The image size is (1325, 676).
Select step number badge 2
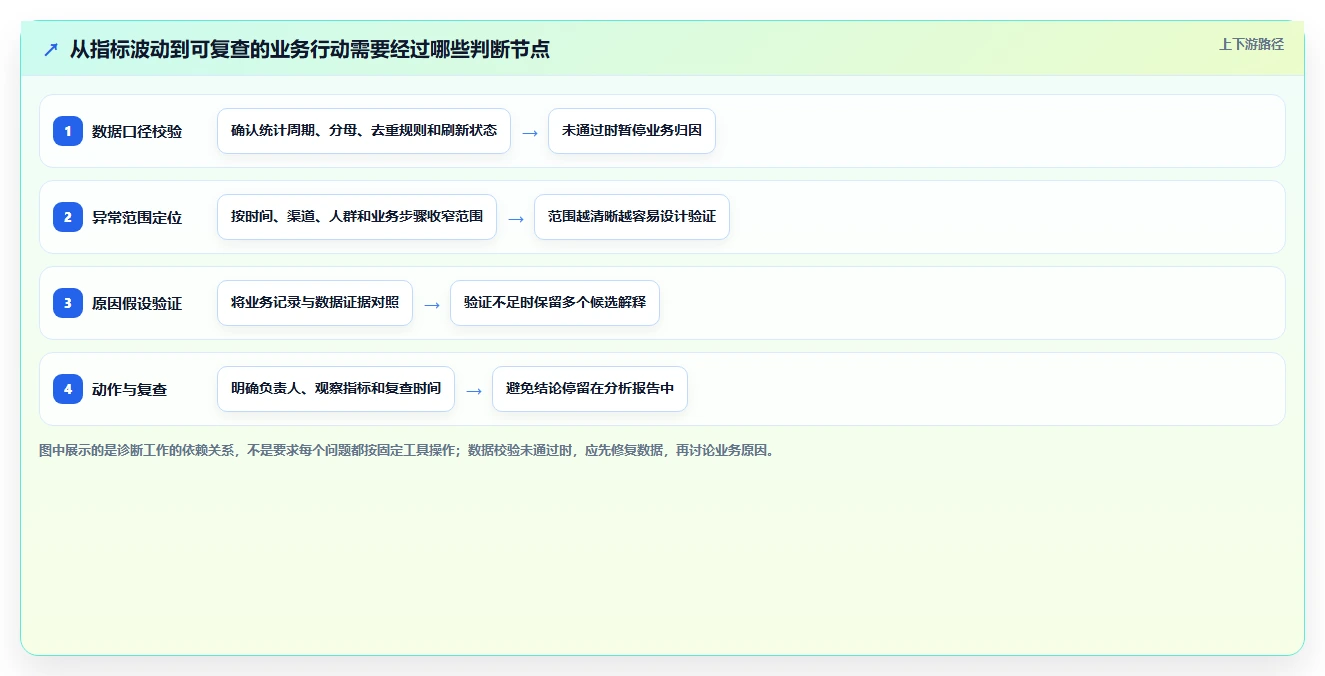68,217
